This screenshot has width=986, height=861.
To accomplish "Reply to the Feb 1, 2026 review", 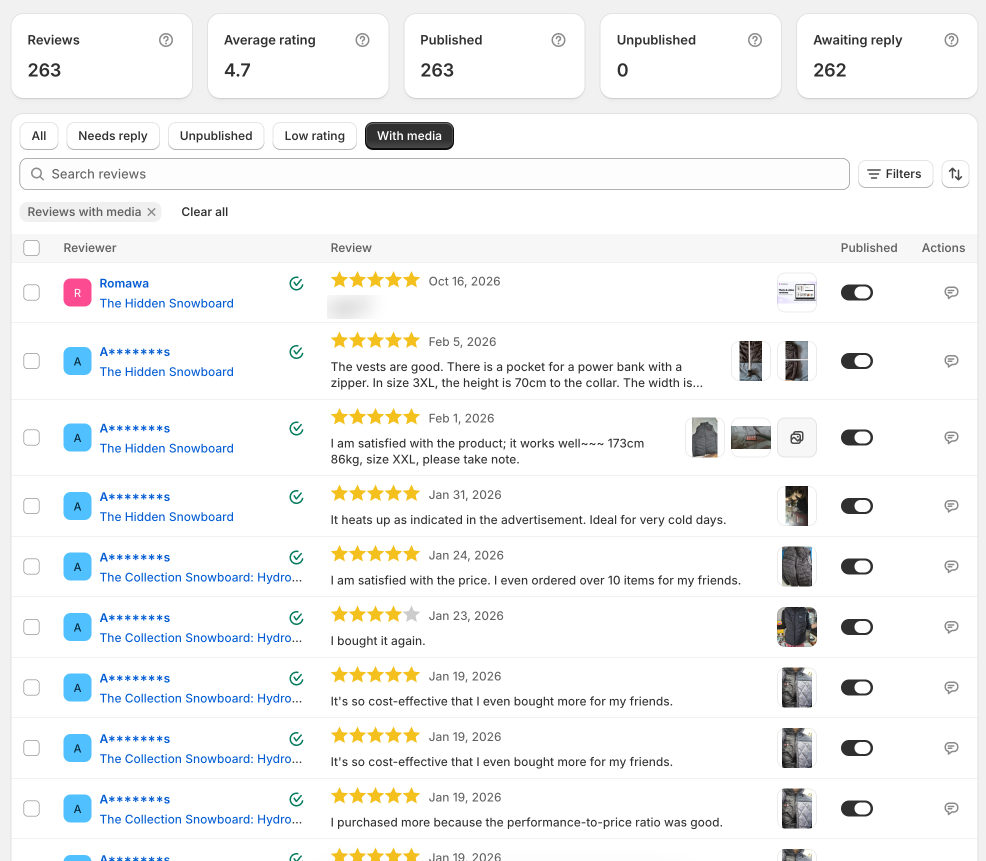I will [951, 438].
